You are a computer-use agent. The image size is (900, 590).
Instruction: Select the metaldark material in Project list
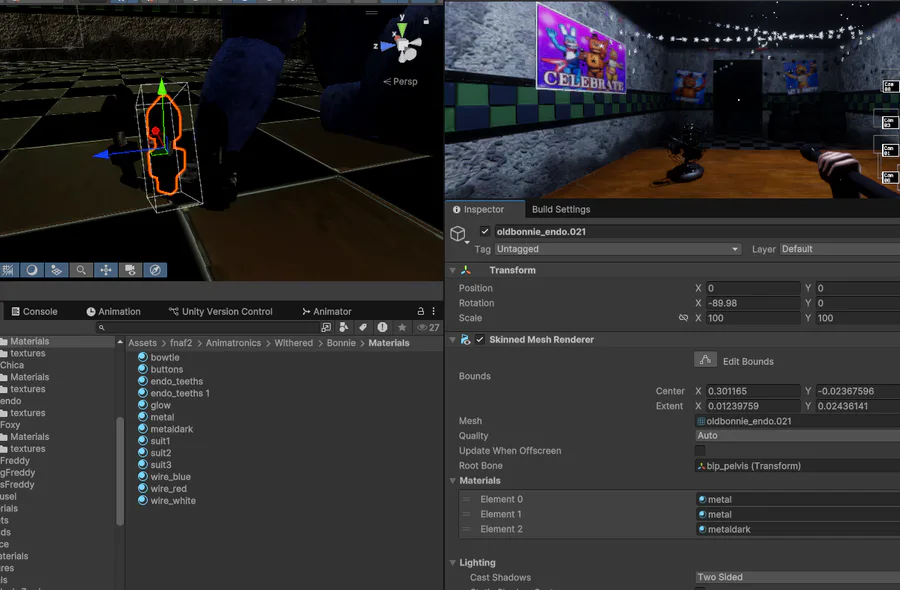click(x=165, y=429)
